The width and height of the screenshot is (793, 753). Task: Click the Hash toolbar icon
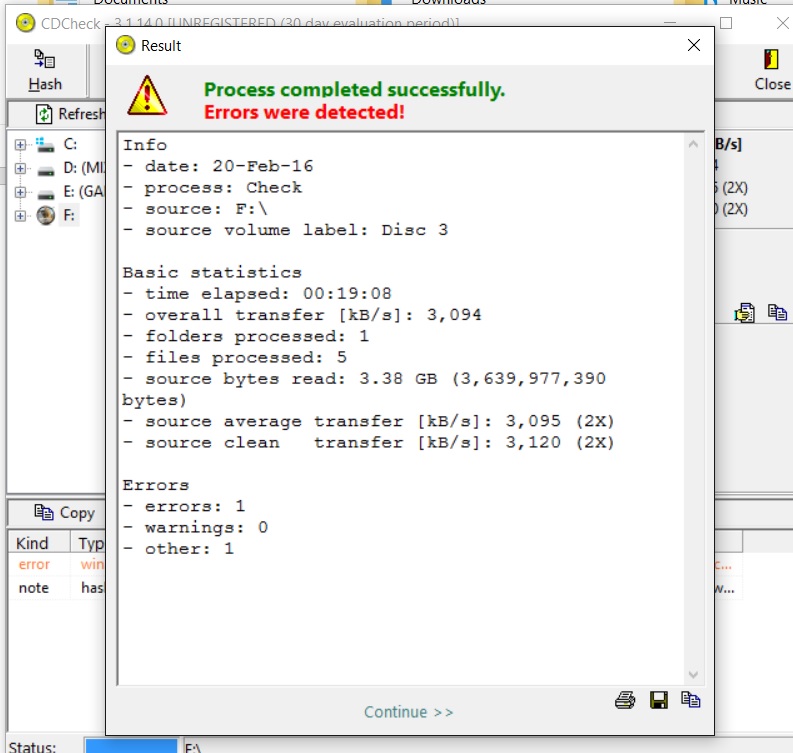(44, 60)
